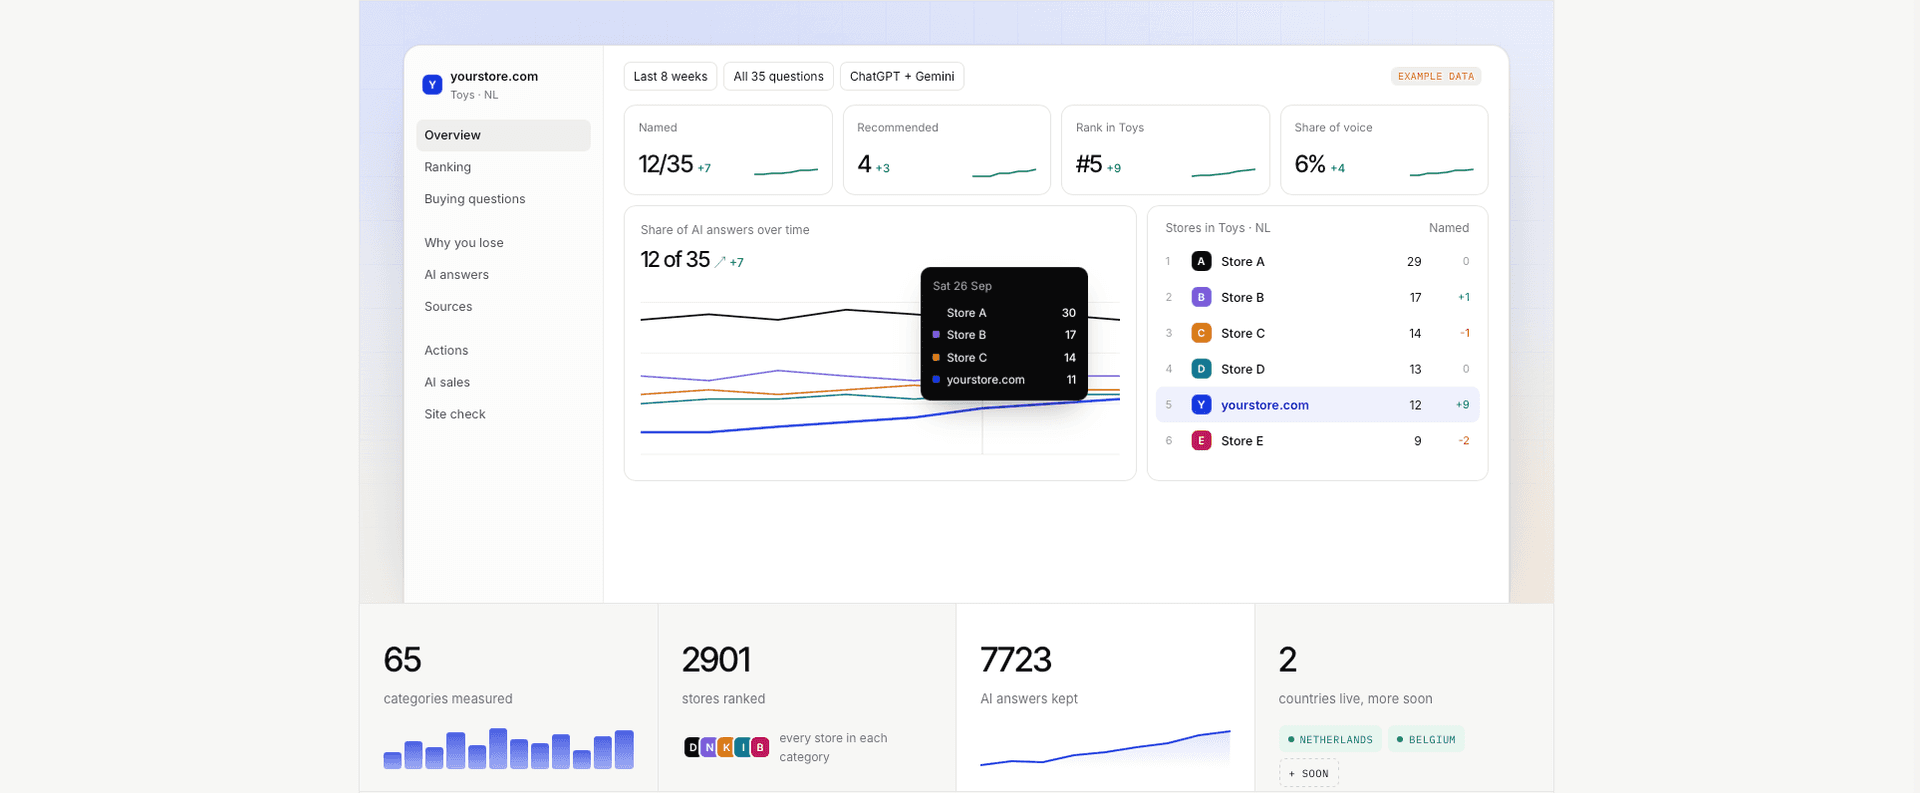Viewport: 1920px width, 793px height.
Task: Click the categories measured bar chart
Action: [509, 749]
